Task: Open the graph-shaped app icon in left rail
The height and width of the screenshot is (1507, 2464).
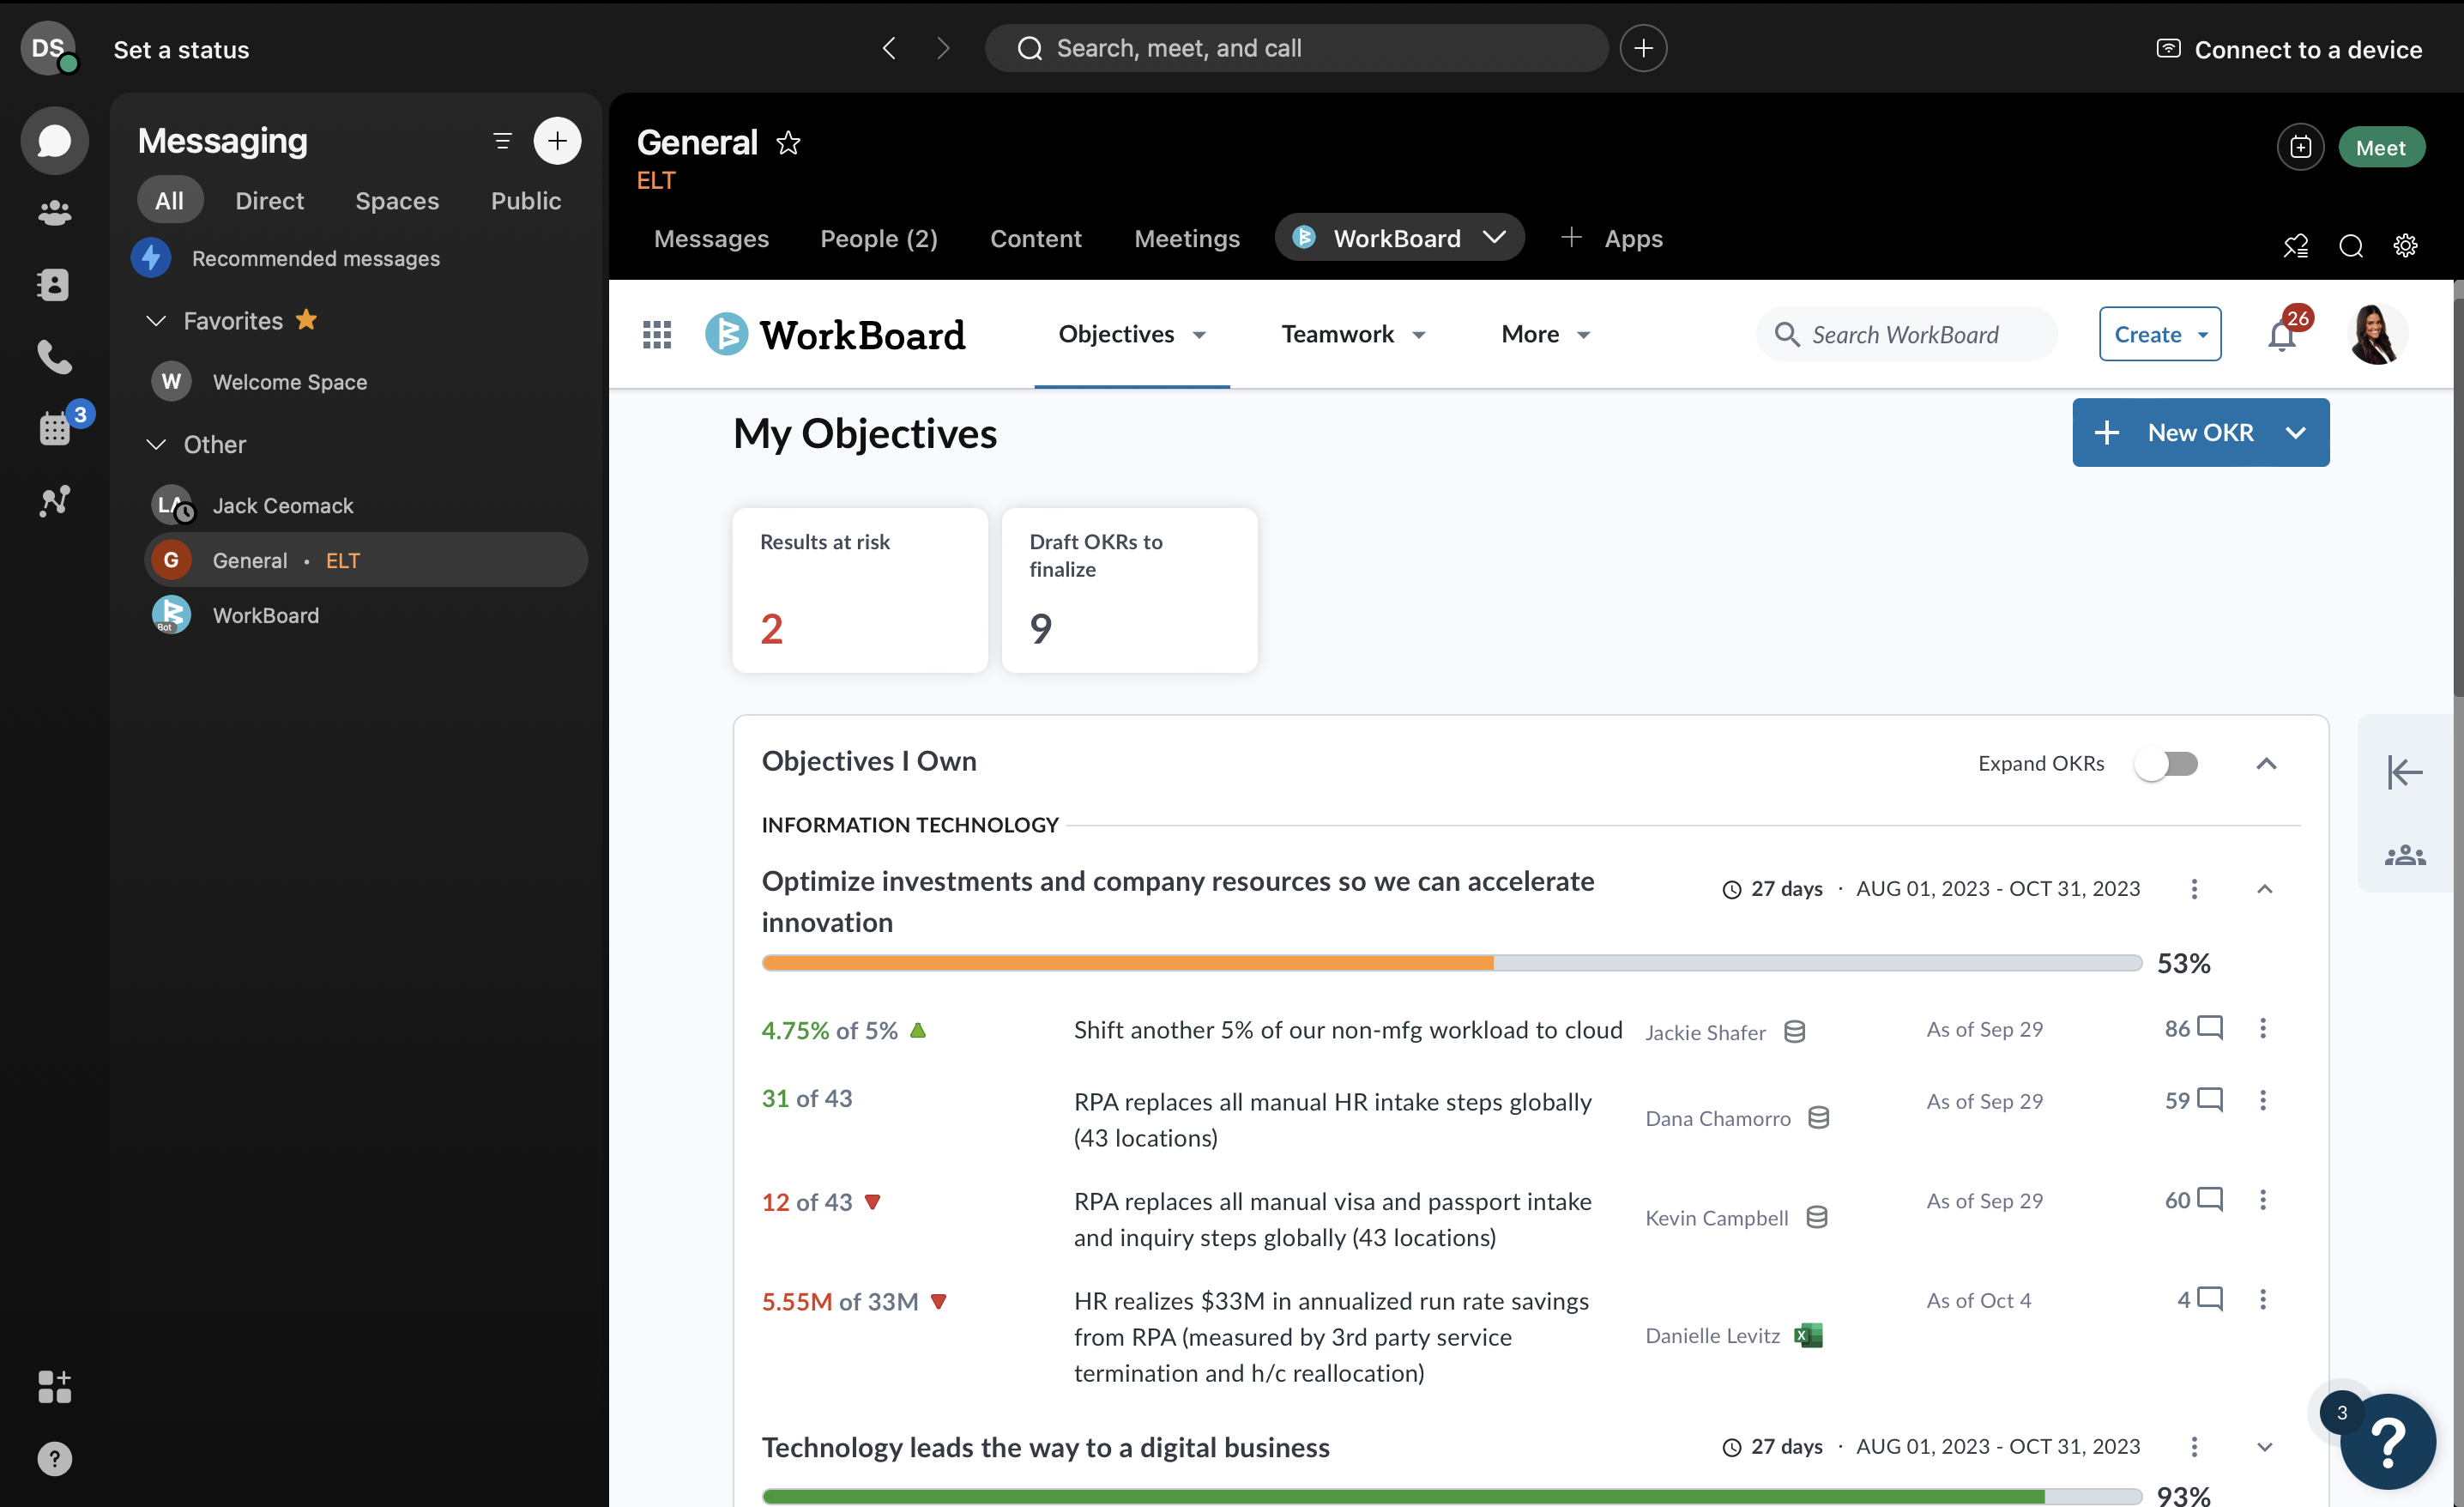Action: tap(54, 501)
